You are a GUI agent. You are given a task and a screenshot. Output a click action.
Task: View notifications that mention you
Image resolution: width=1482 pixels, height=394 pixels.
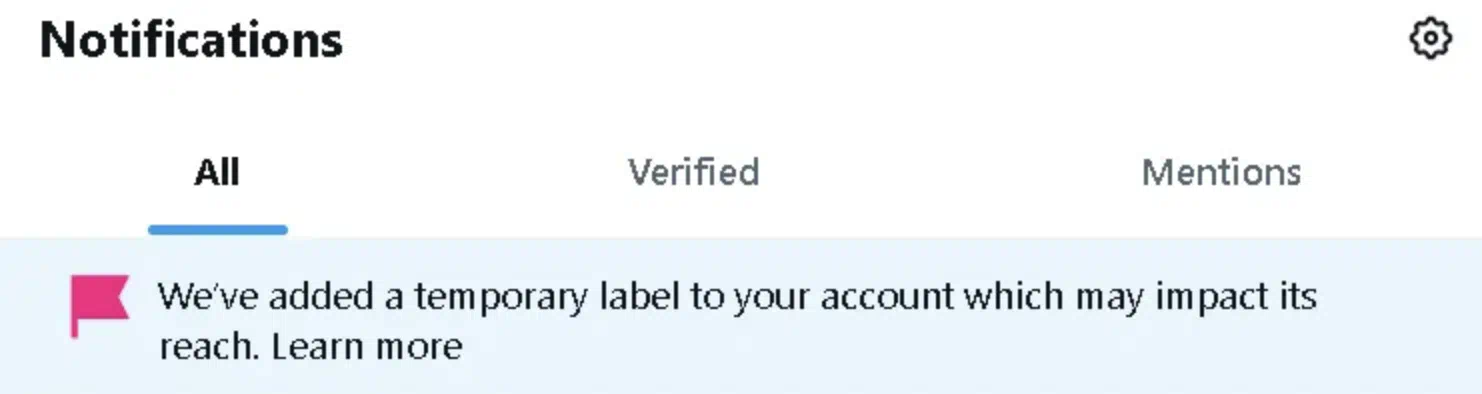coord(1221,172)
